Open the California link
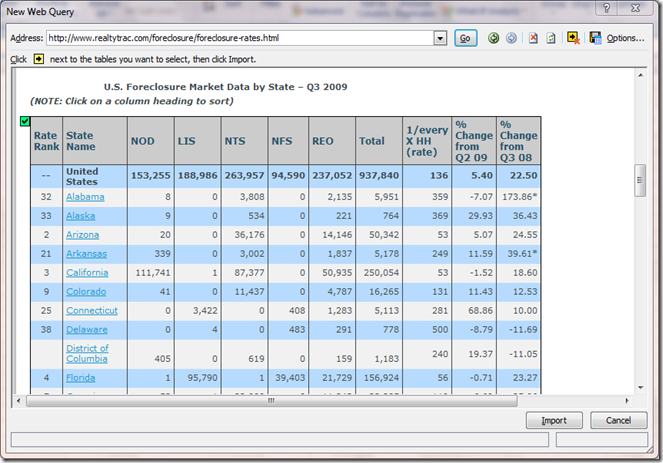This screenshot has width=663, height=463. 87,273
